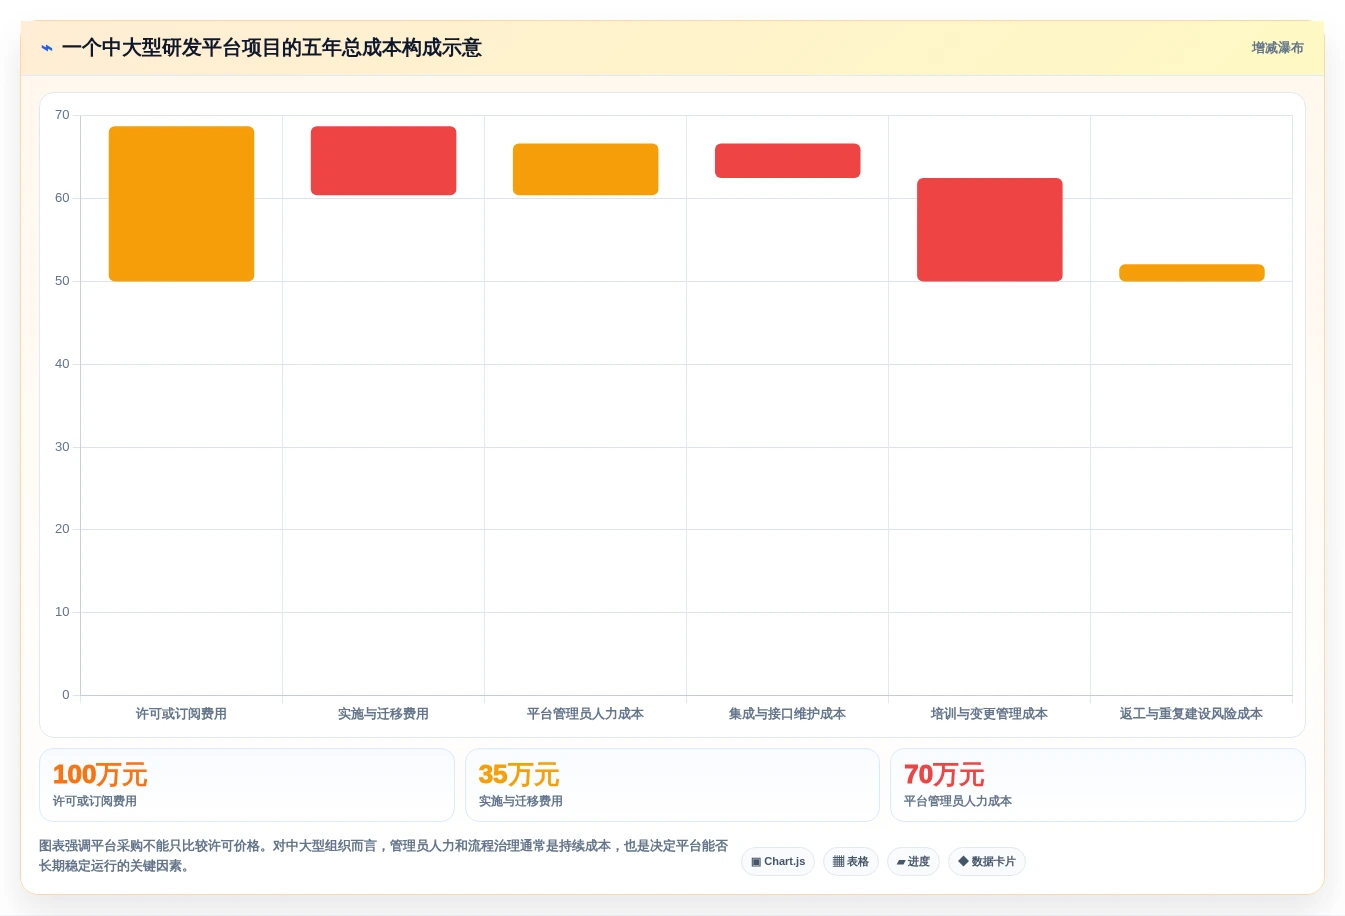The image size is (1345, 916).
Task: Click the x-axis label 平台管理员人力成本
Action: (585, 714)
